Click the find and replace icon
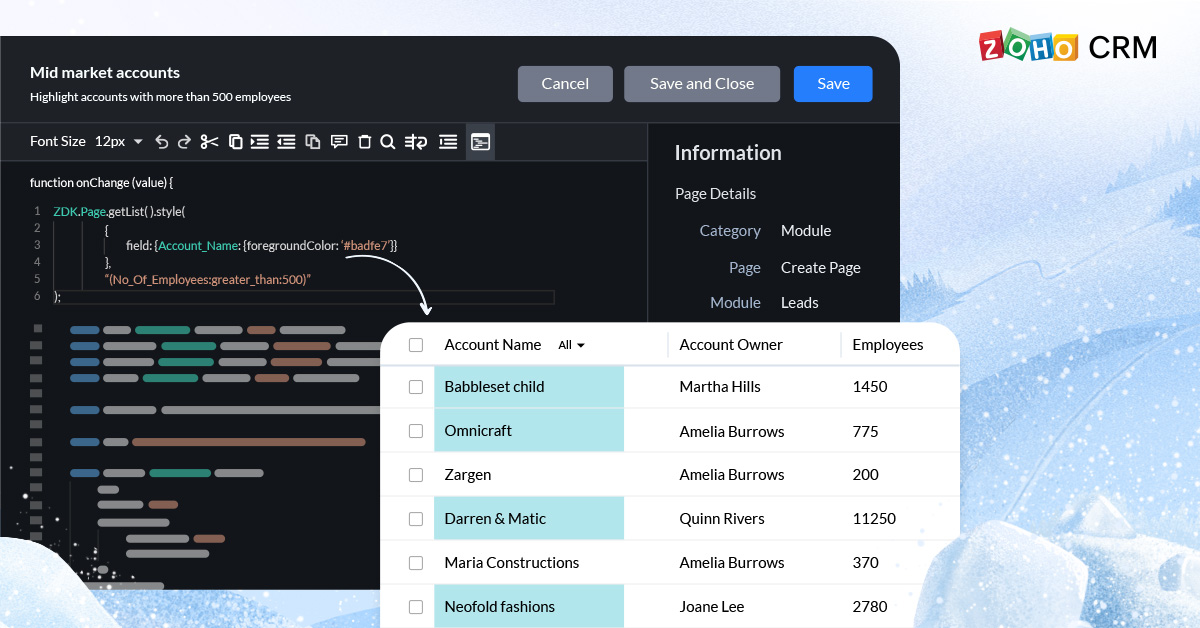This screenshot has height=628, width=1200. pyautogui.click(x=416, y=142)
